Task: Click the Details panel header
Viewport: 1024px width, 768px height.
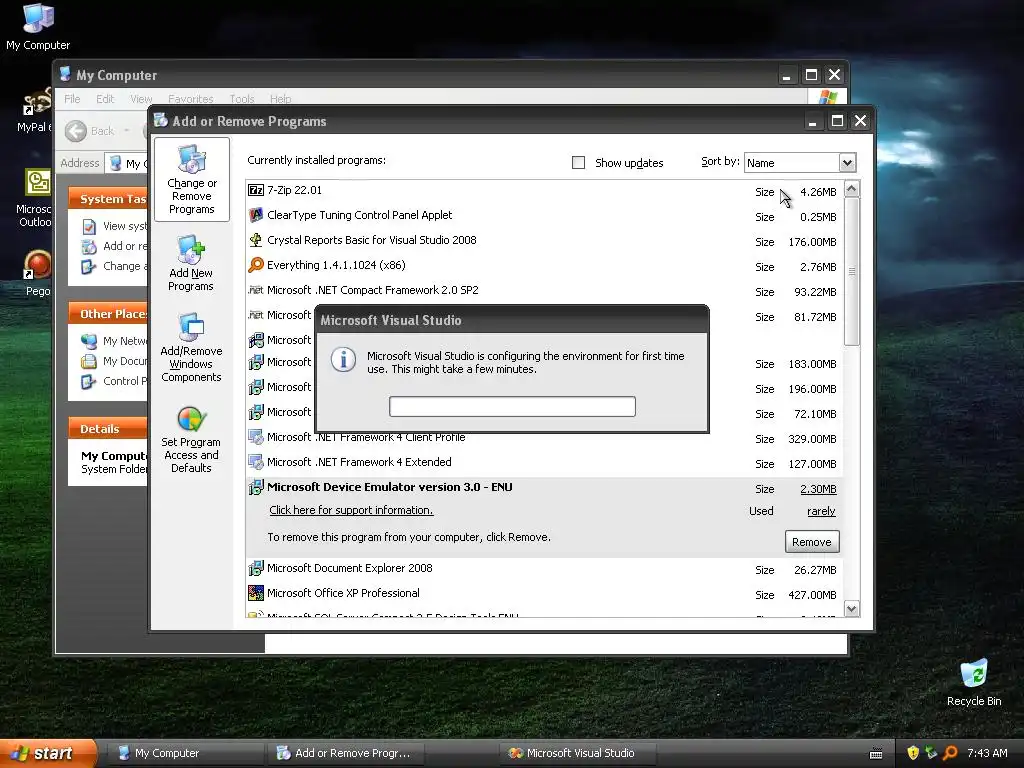Action: tap(108, 429)
